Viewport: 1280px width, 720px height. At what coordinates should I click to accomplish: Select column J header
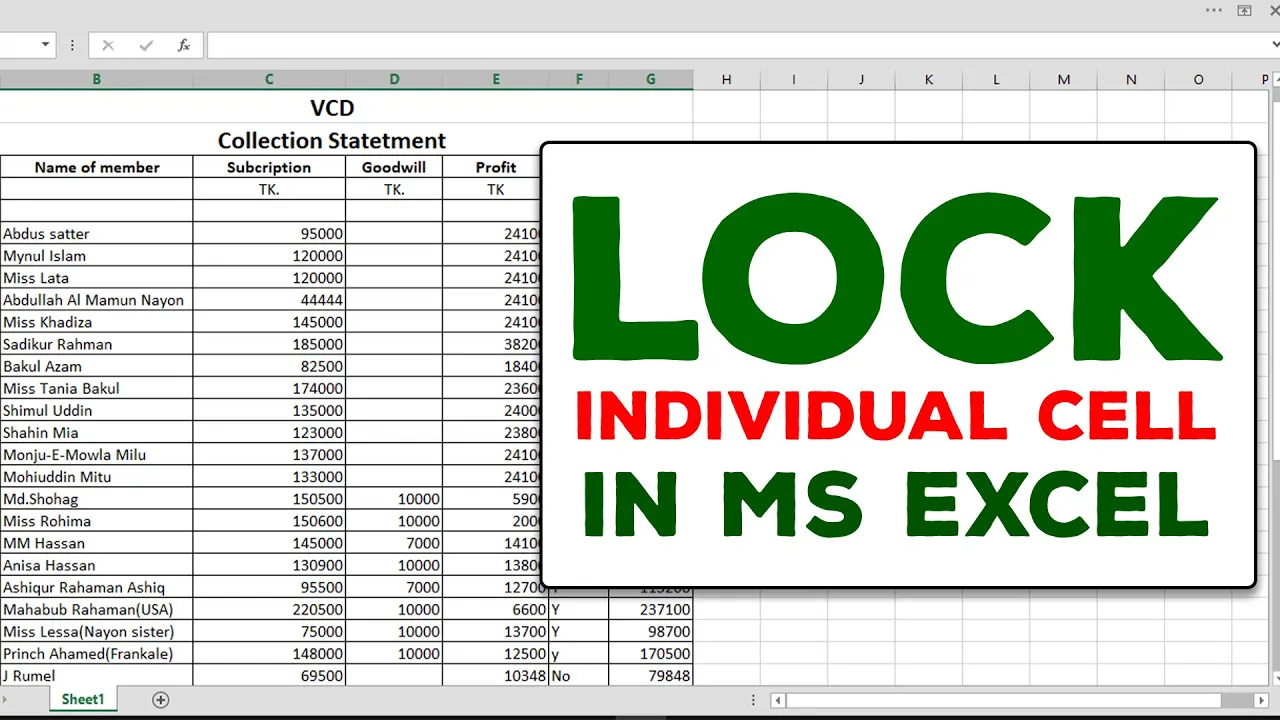(x=861, y=79)
